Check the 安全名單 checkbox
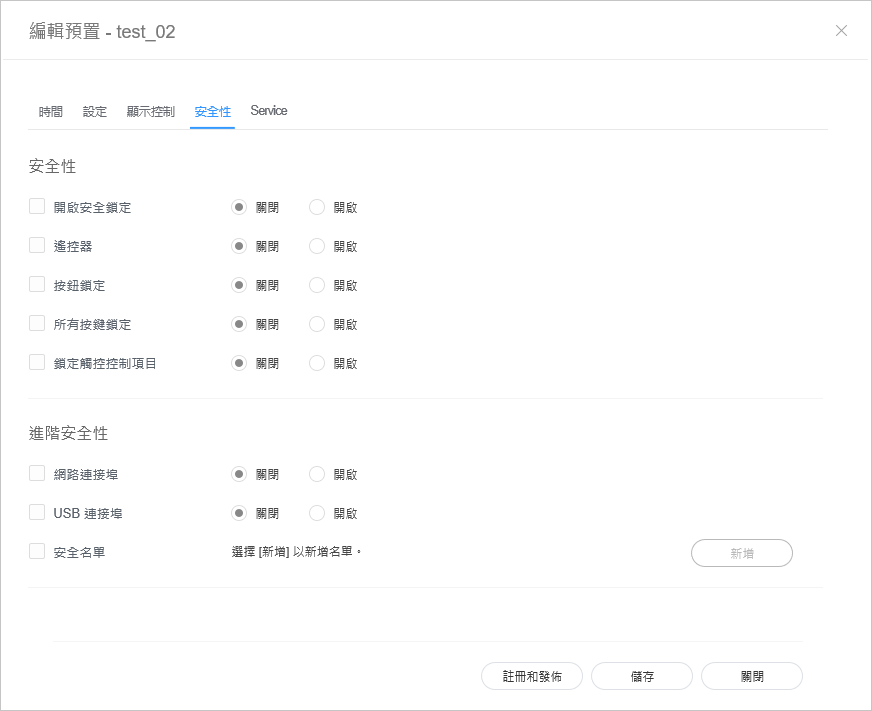Viewport: 872px width, 711px height. click(37, 551)
